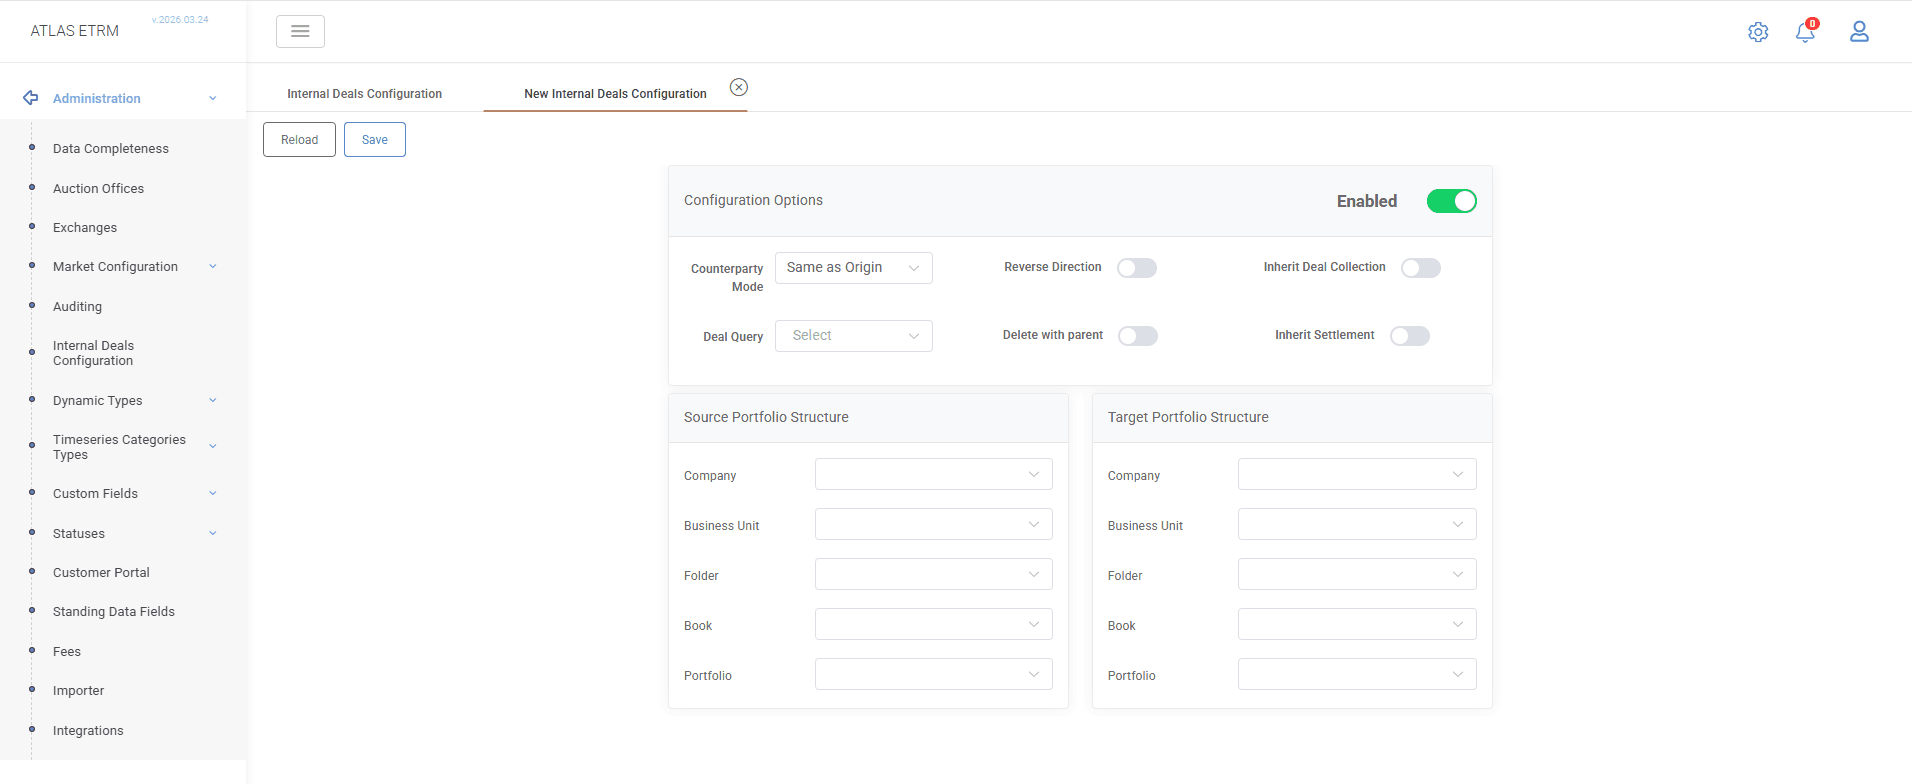Viewport: 1912px width, 784px height.
Task: Open Source Portfolio Business Unit dropdown
Action: (934, 524)
